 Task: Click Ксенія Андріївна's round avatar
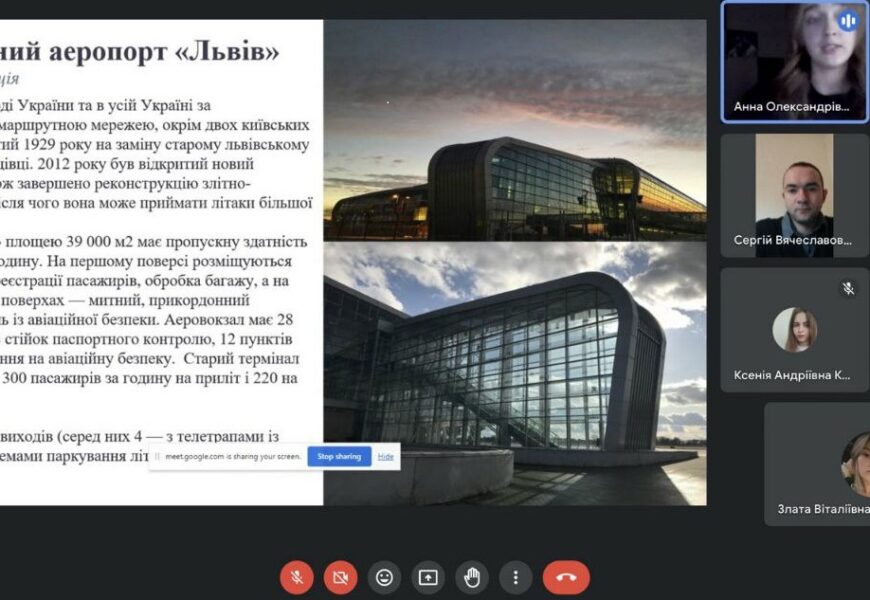(x=794, y=330)
